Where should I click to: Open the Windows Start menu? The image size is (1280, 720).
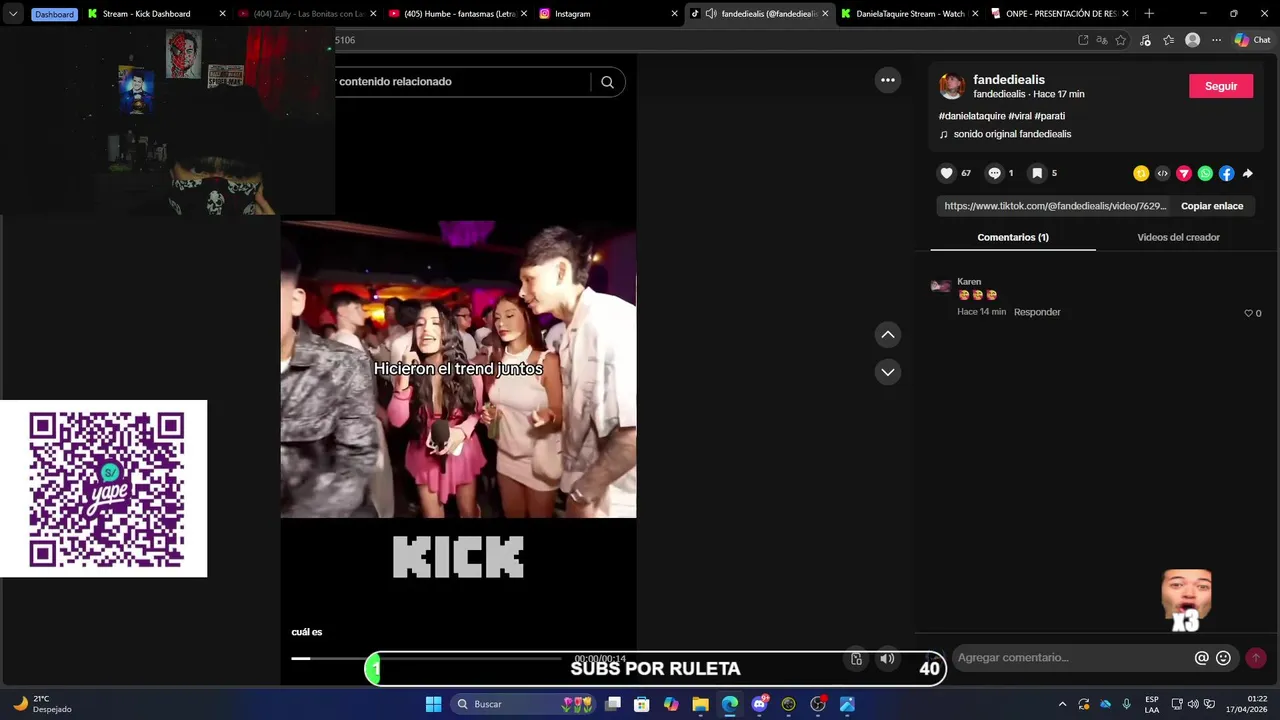point(433,704)
